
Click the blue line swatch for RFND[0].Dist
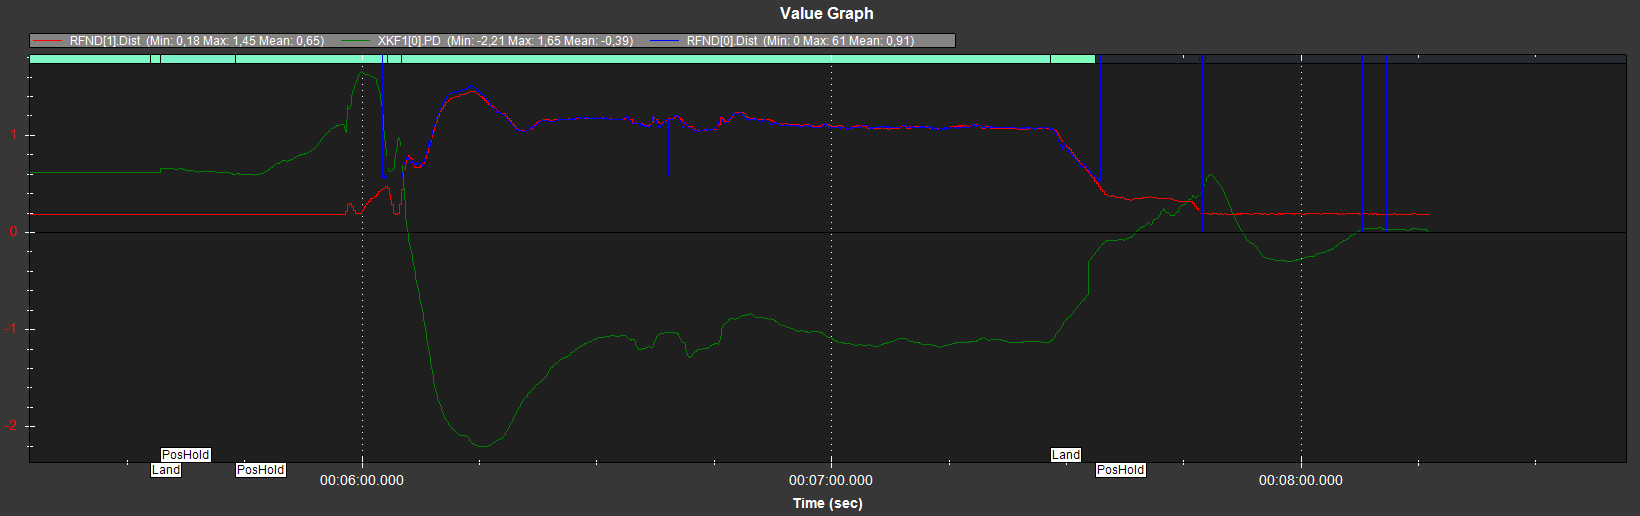pyautogui.click(x=665, y=41)
